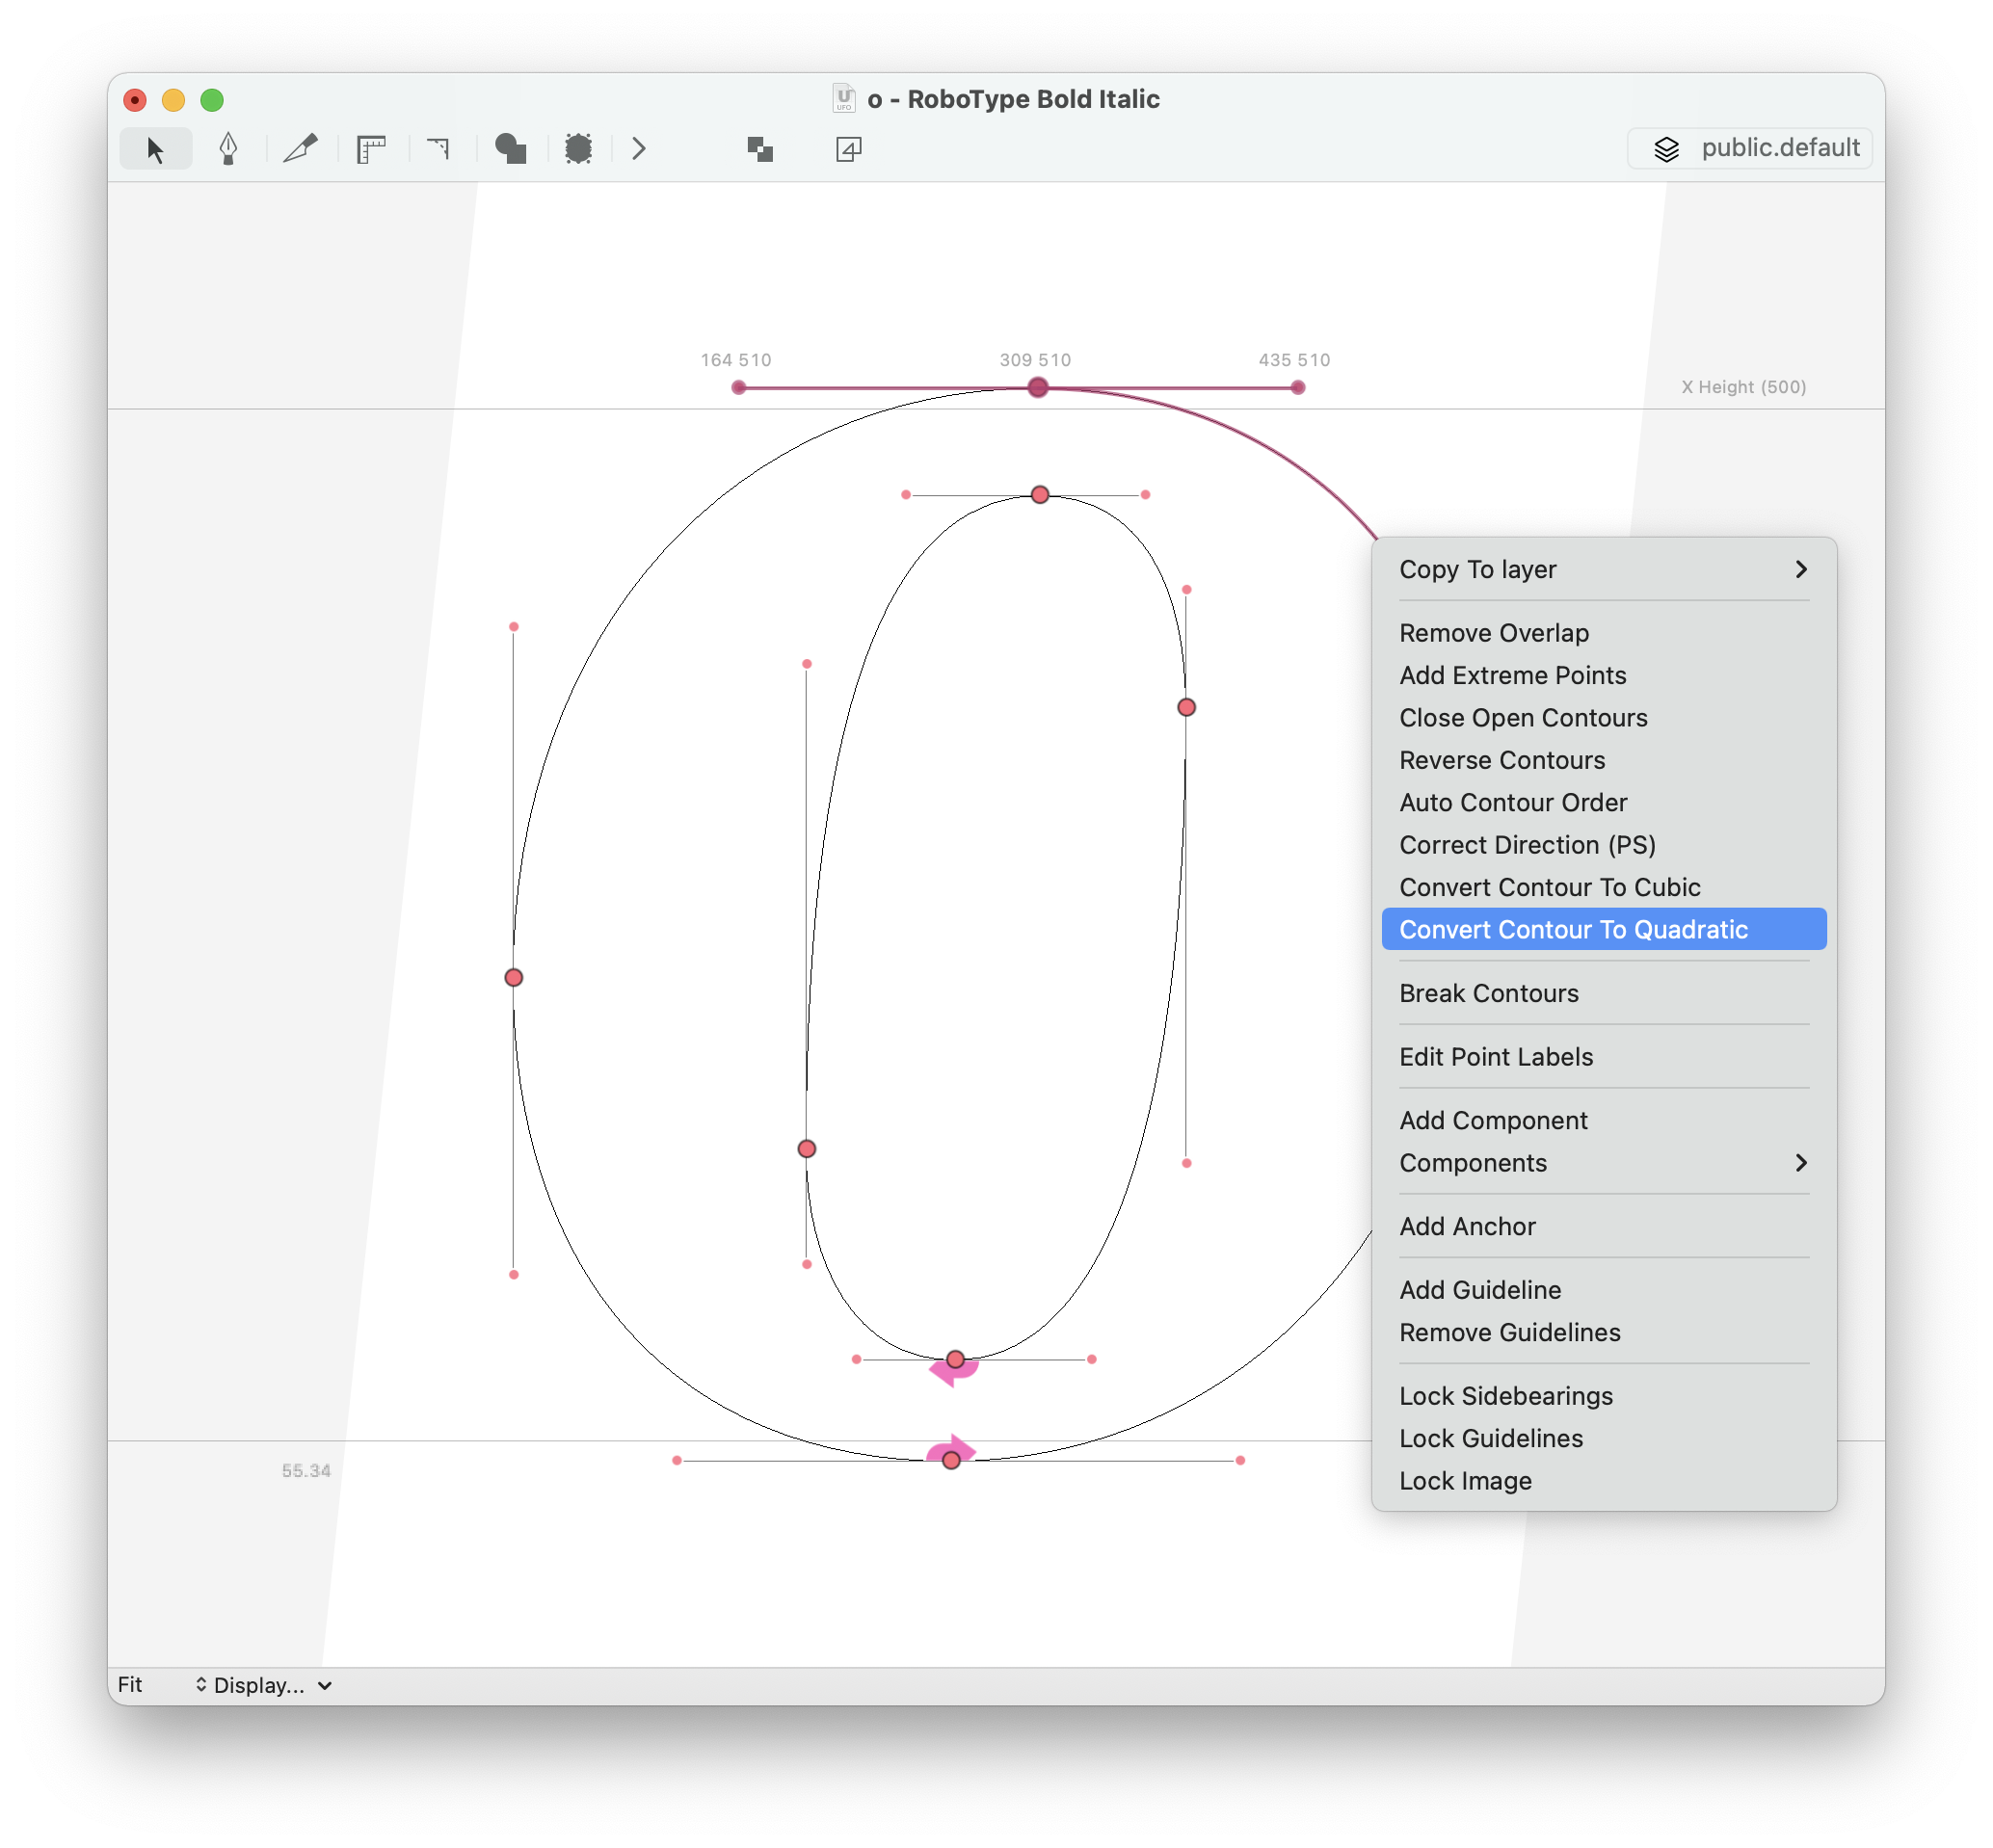Choose Lock Guidelines
Screen dimensions: 1993x1848
(x=1604, y=1438)
